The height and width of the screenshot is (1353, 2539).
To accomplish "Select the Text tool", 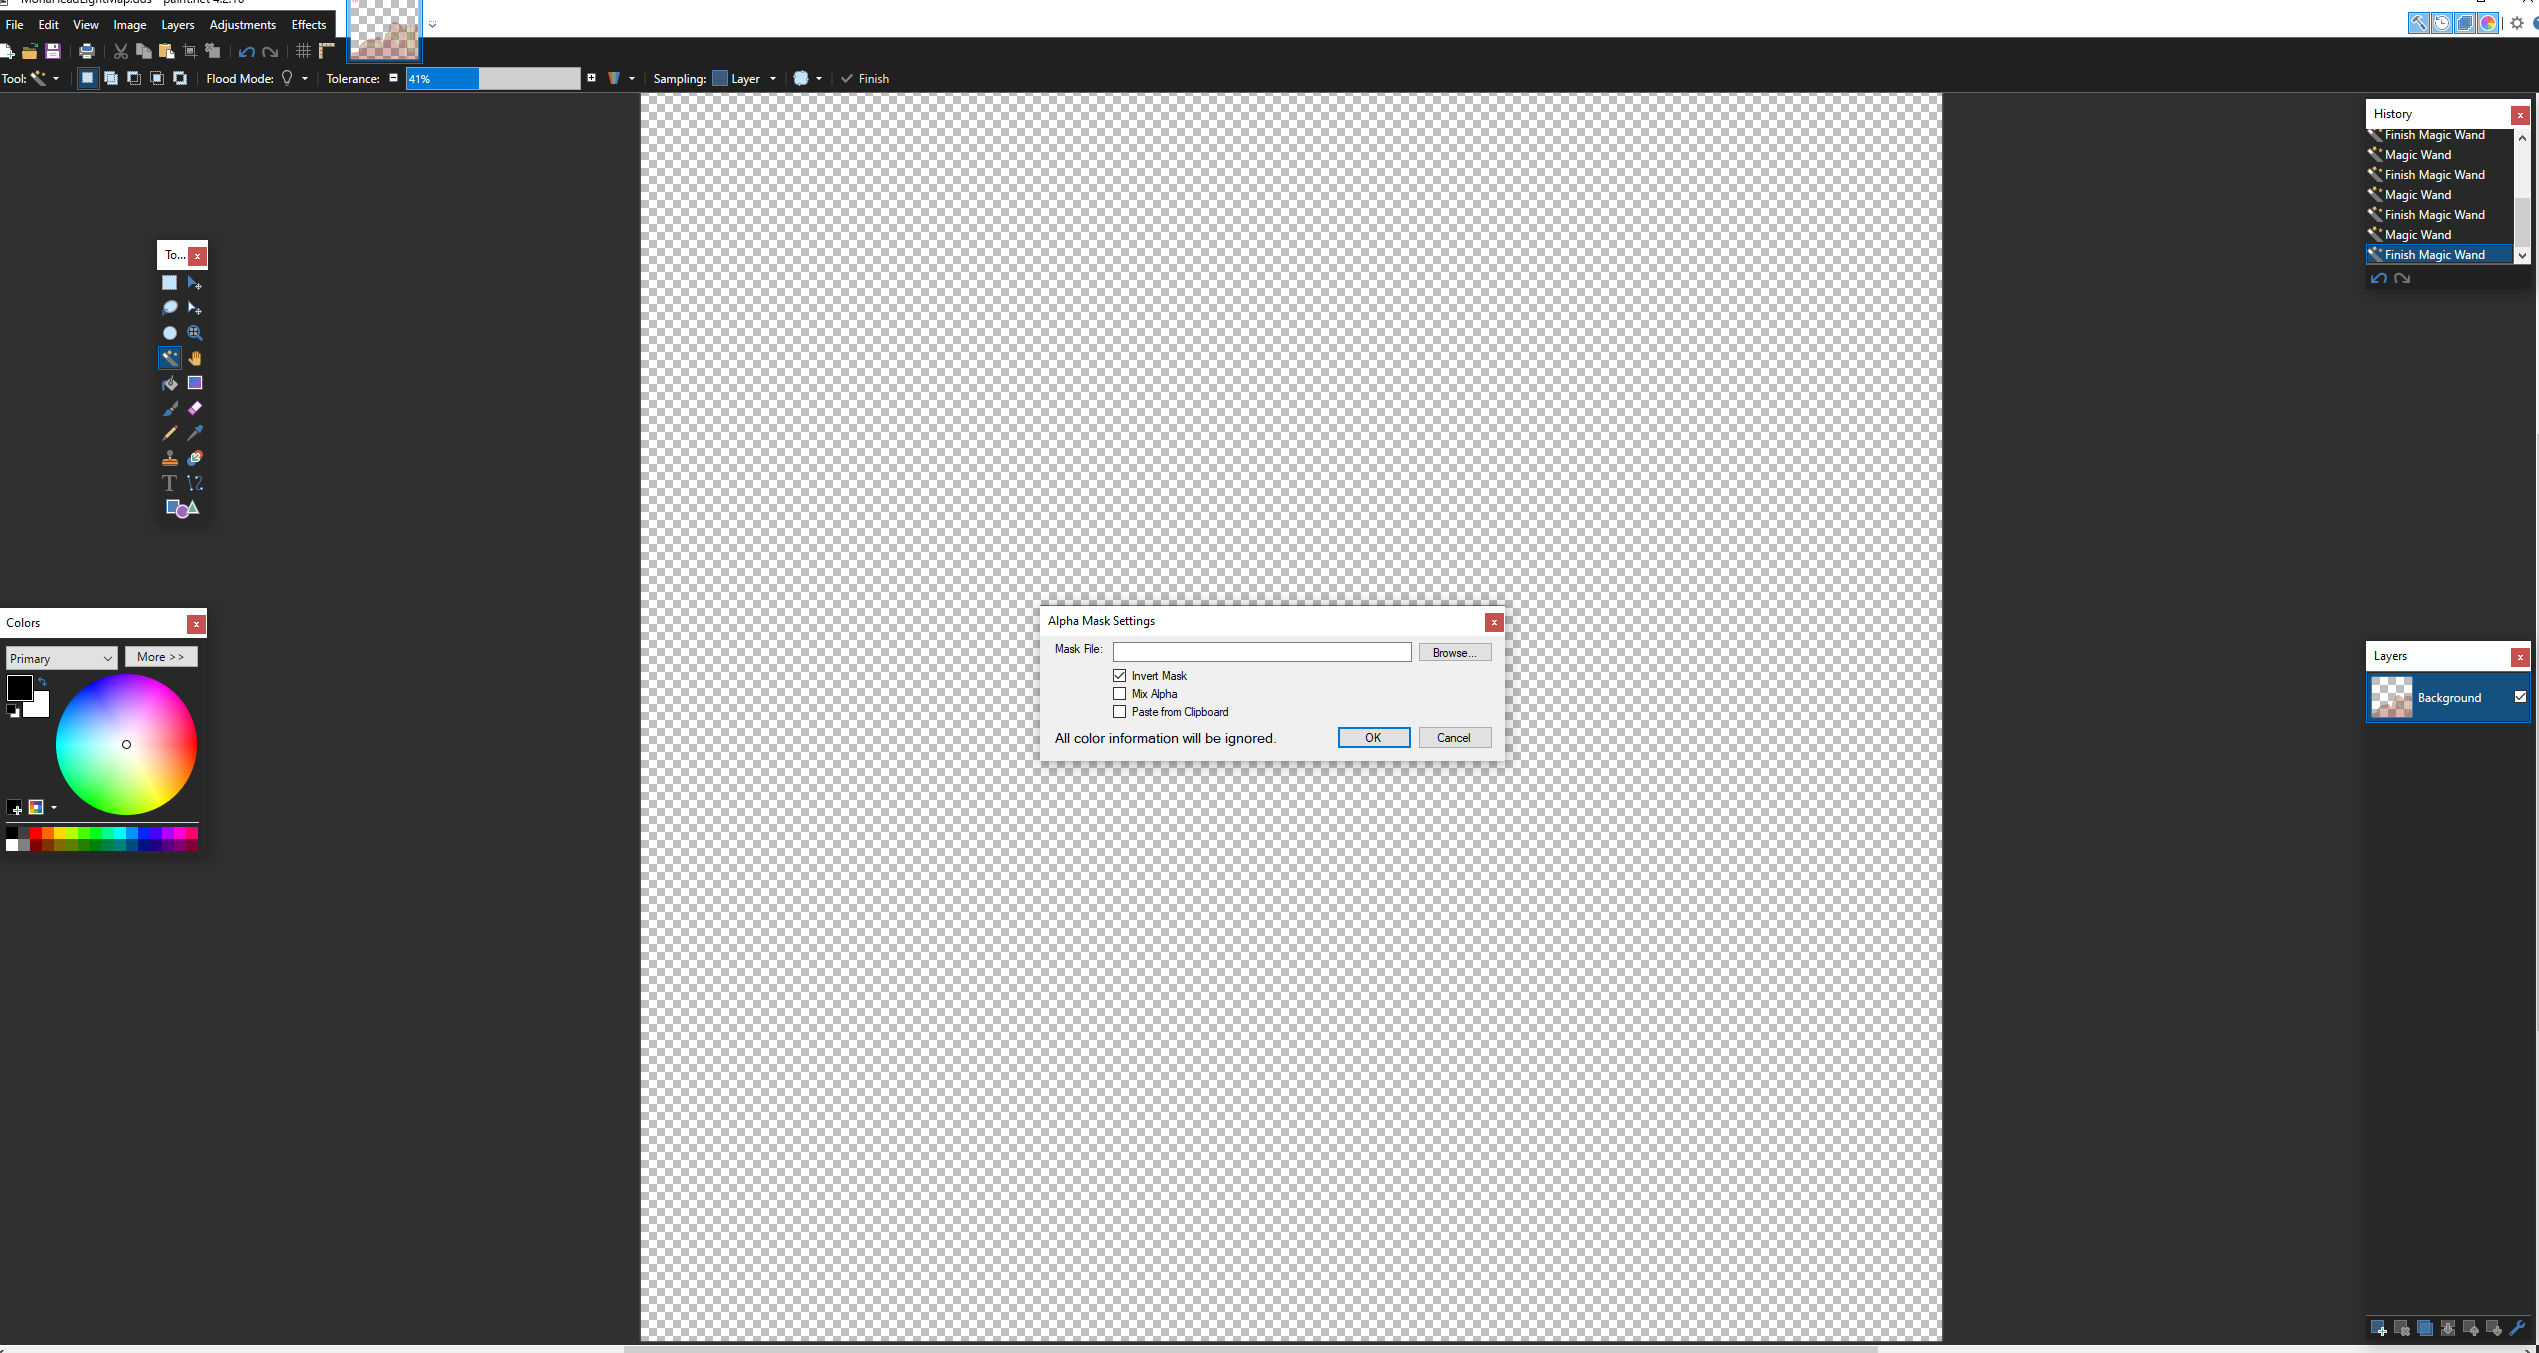I will pos(169,483).
